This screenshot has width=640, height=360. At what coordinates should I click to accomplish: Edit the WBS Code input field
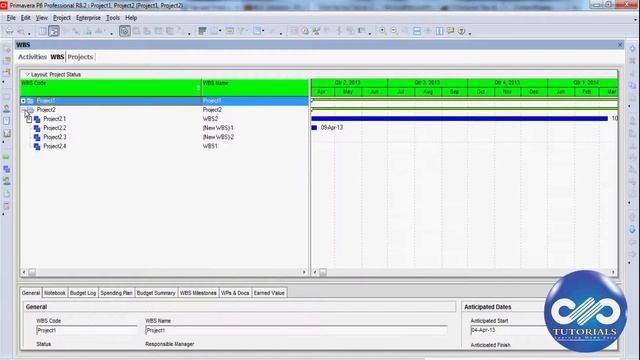(87, 330)
